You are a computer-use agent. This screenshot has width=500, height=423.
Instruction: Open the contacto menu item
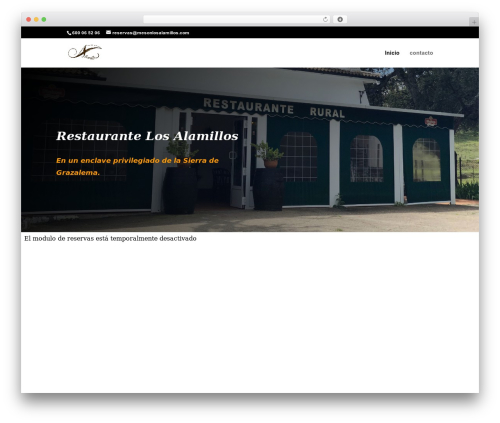[x=421, y=53]
